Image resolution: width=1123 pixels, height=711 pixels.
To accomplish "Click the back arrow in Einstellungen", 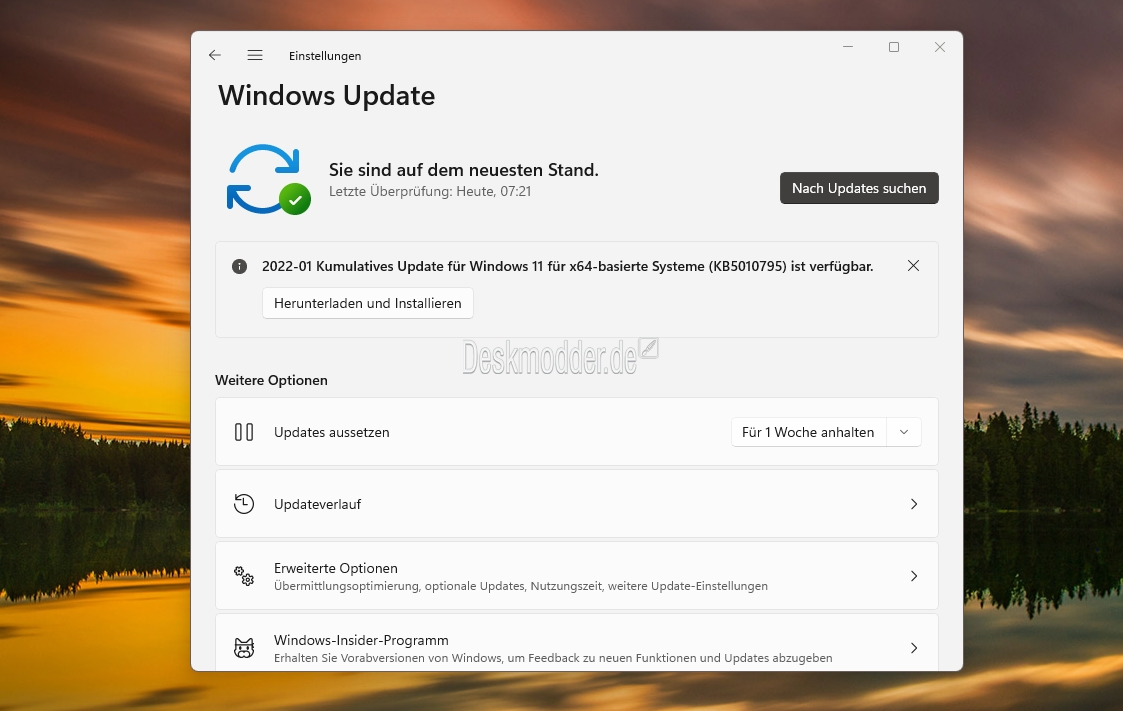I will click(214, 56).
